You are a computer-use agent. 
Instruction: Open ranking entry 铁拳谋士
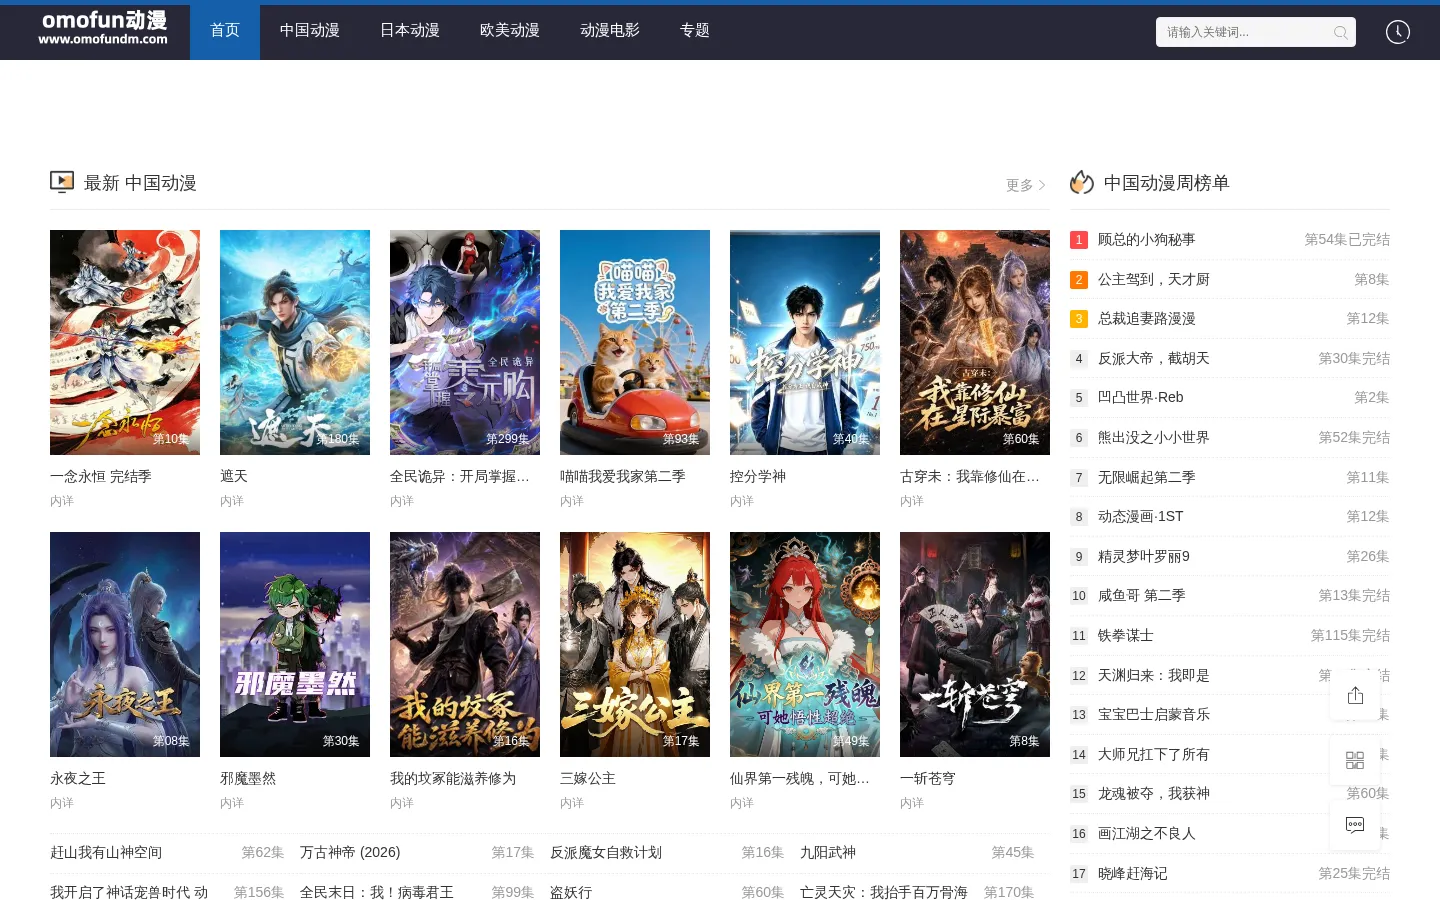click(1126, 635)
